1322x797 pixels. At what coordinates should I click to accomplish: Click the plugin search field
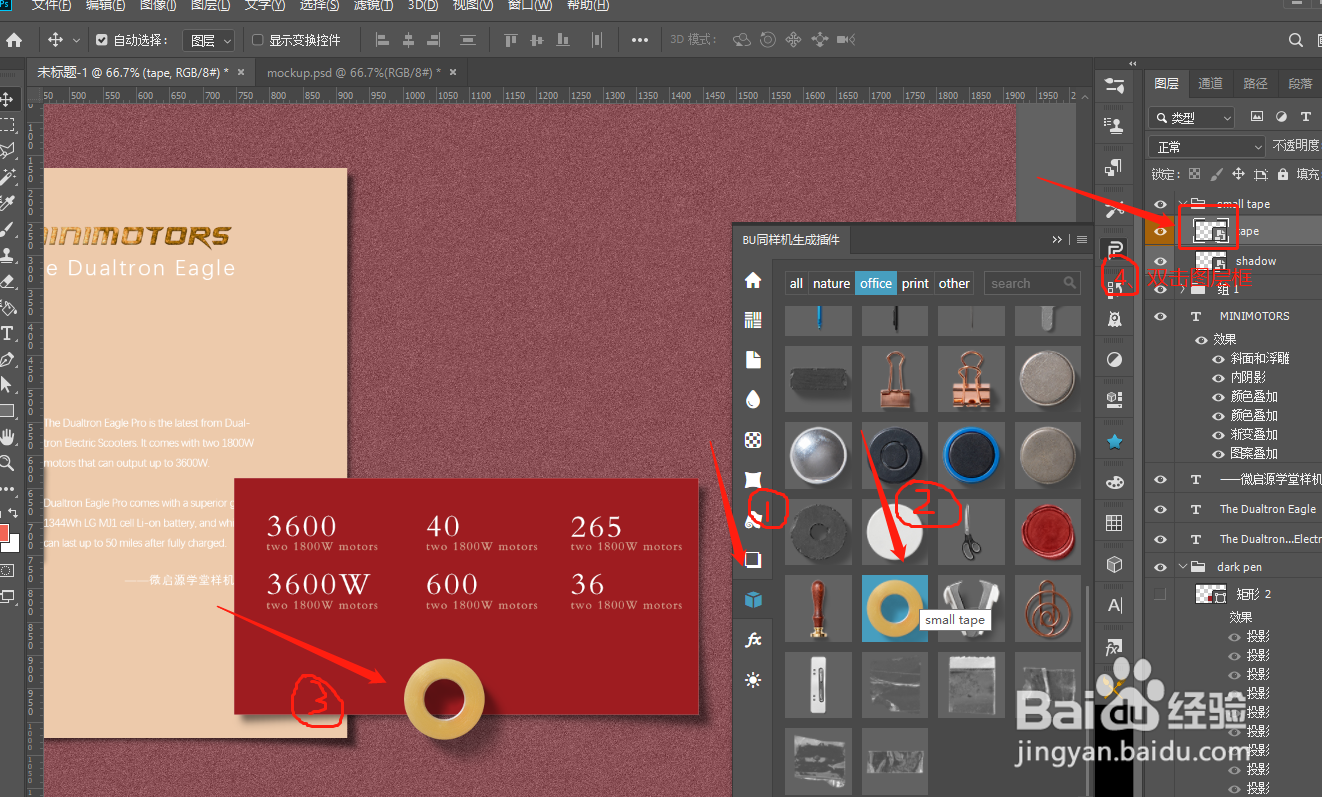tap(1031, 283)
